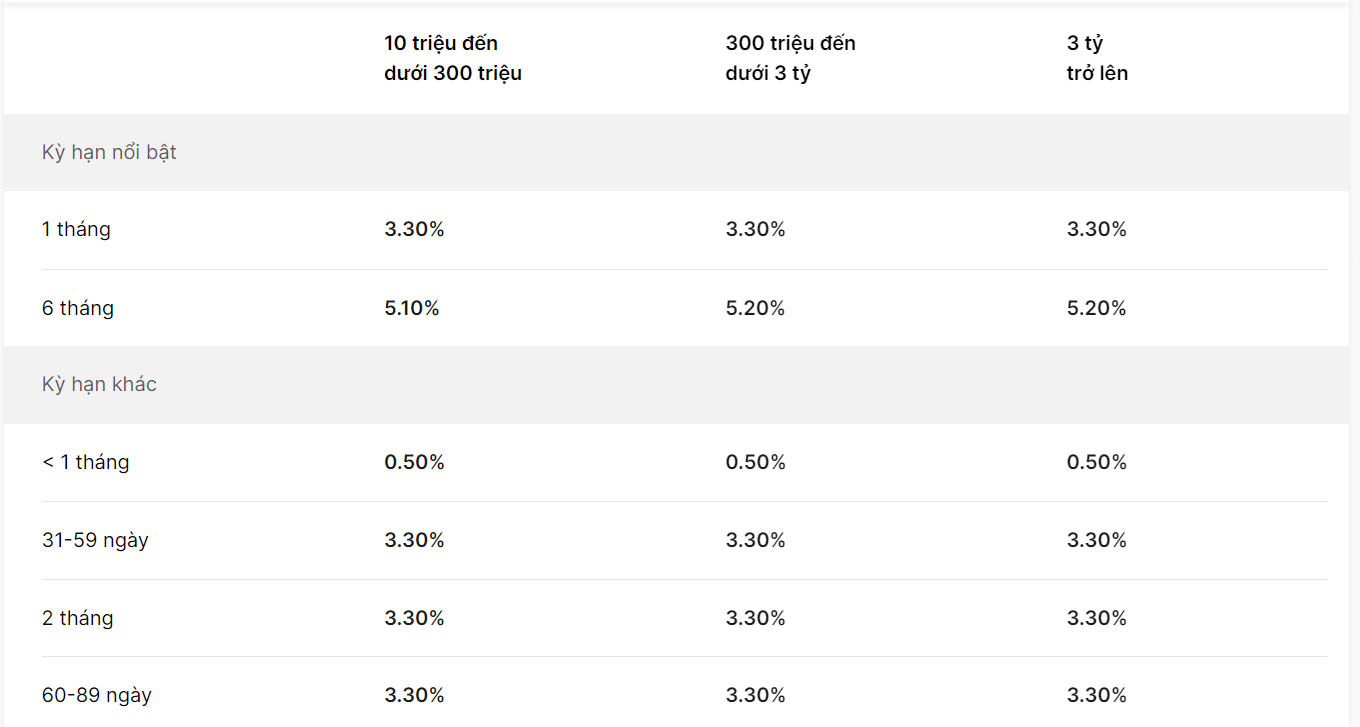Click the '31-59 ngày' term label
Viewport: 1360px width, 727px height.
pos(95,540)
